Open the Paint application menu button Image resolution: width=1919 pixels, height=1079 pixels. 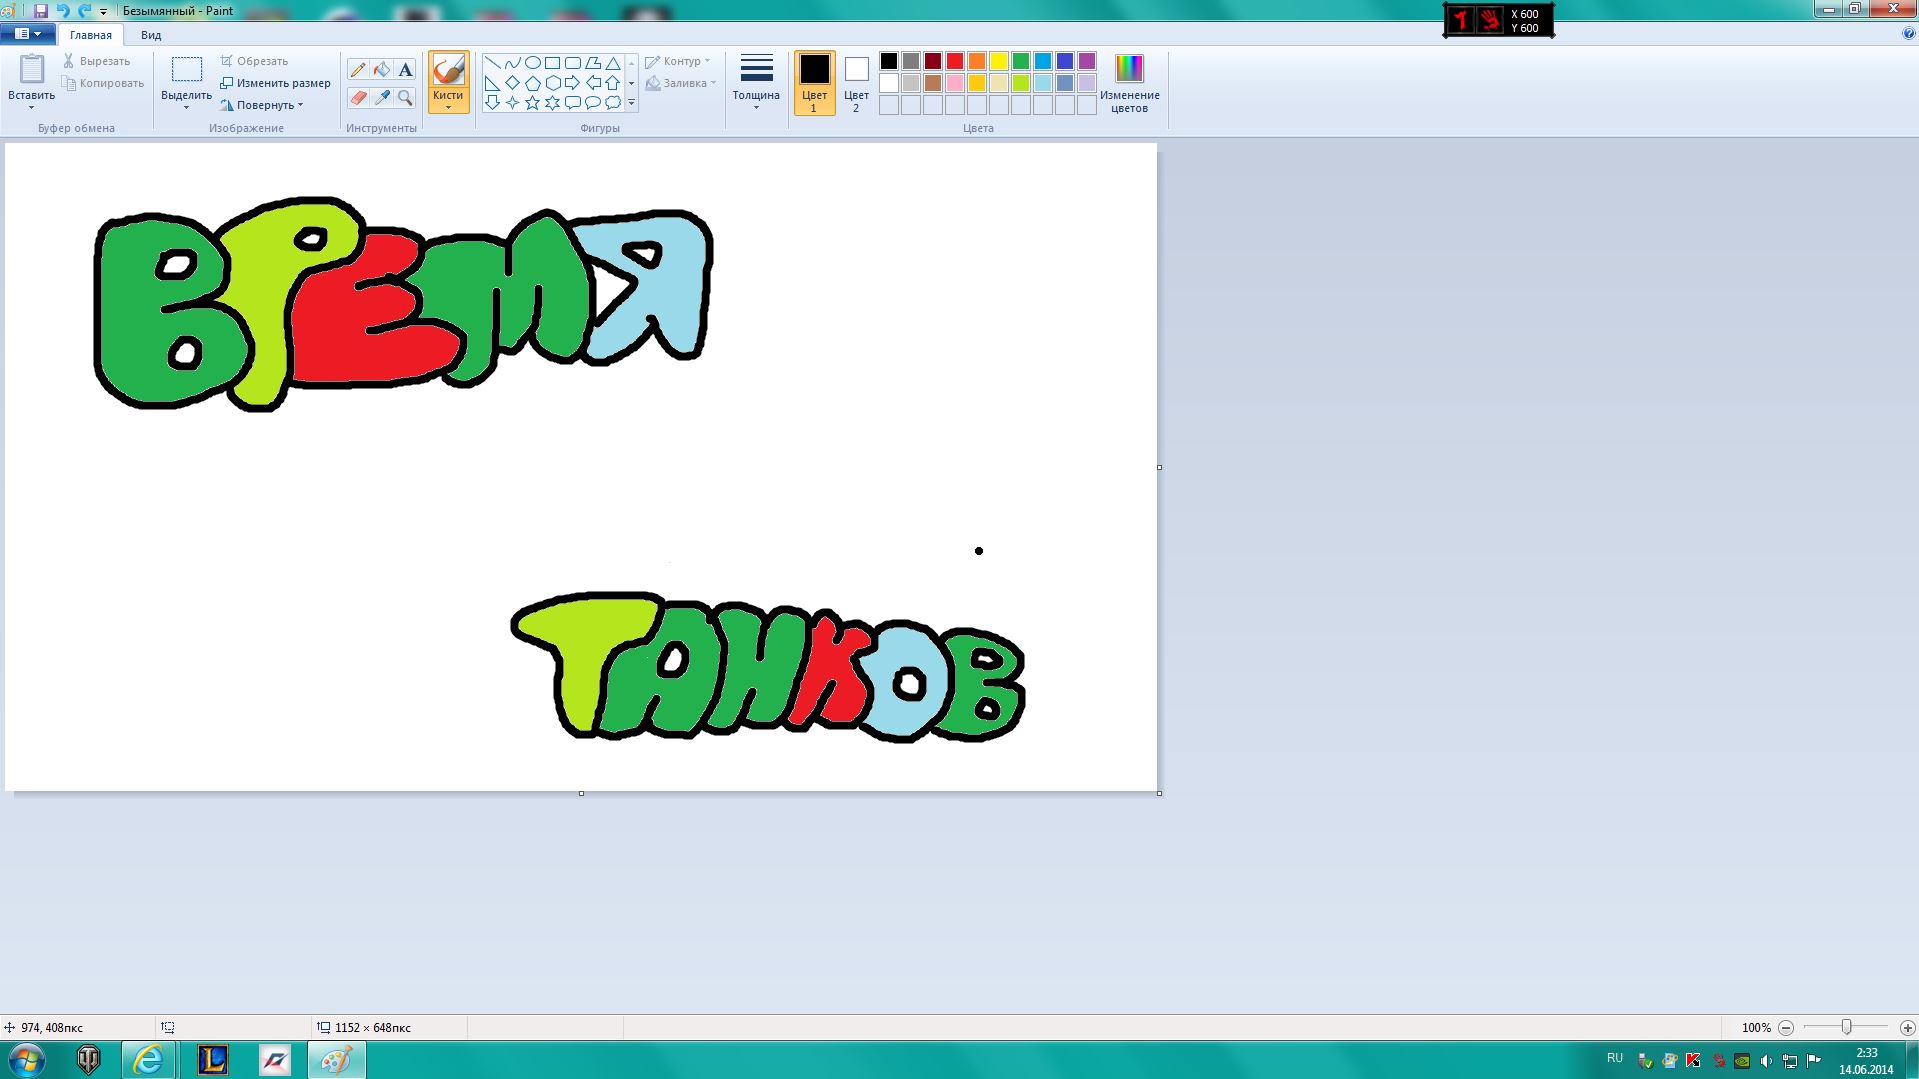pyautogui.click(x=28, y=34)
